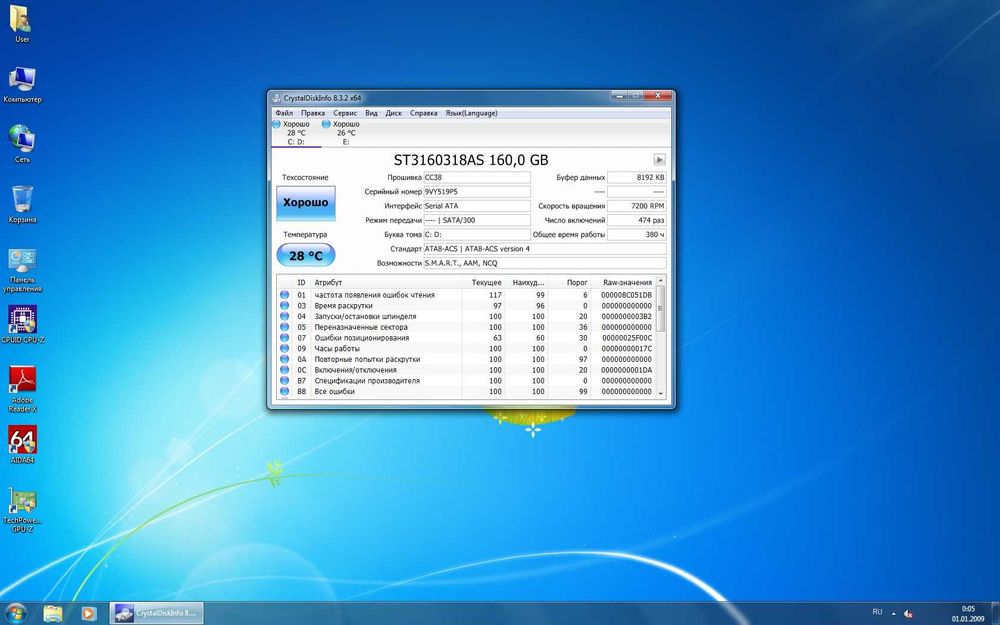Select the C: D: disk tab
Image resolution: width=1000 pixels, height=625 pixels.
coord(296,133)
